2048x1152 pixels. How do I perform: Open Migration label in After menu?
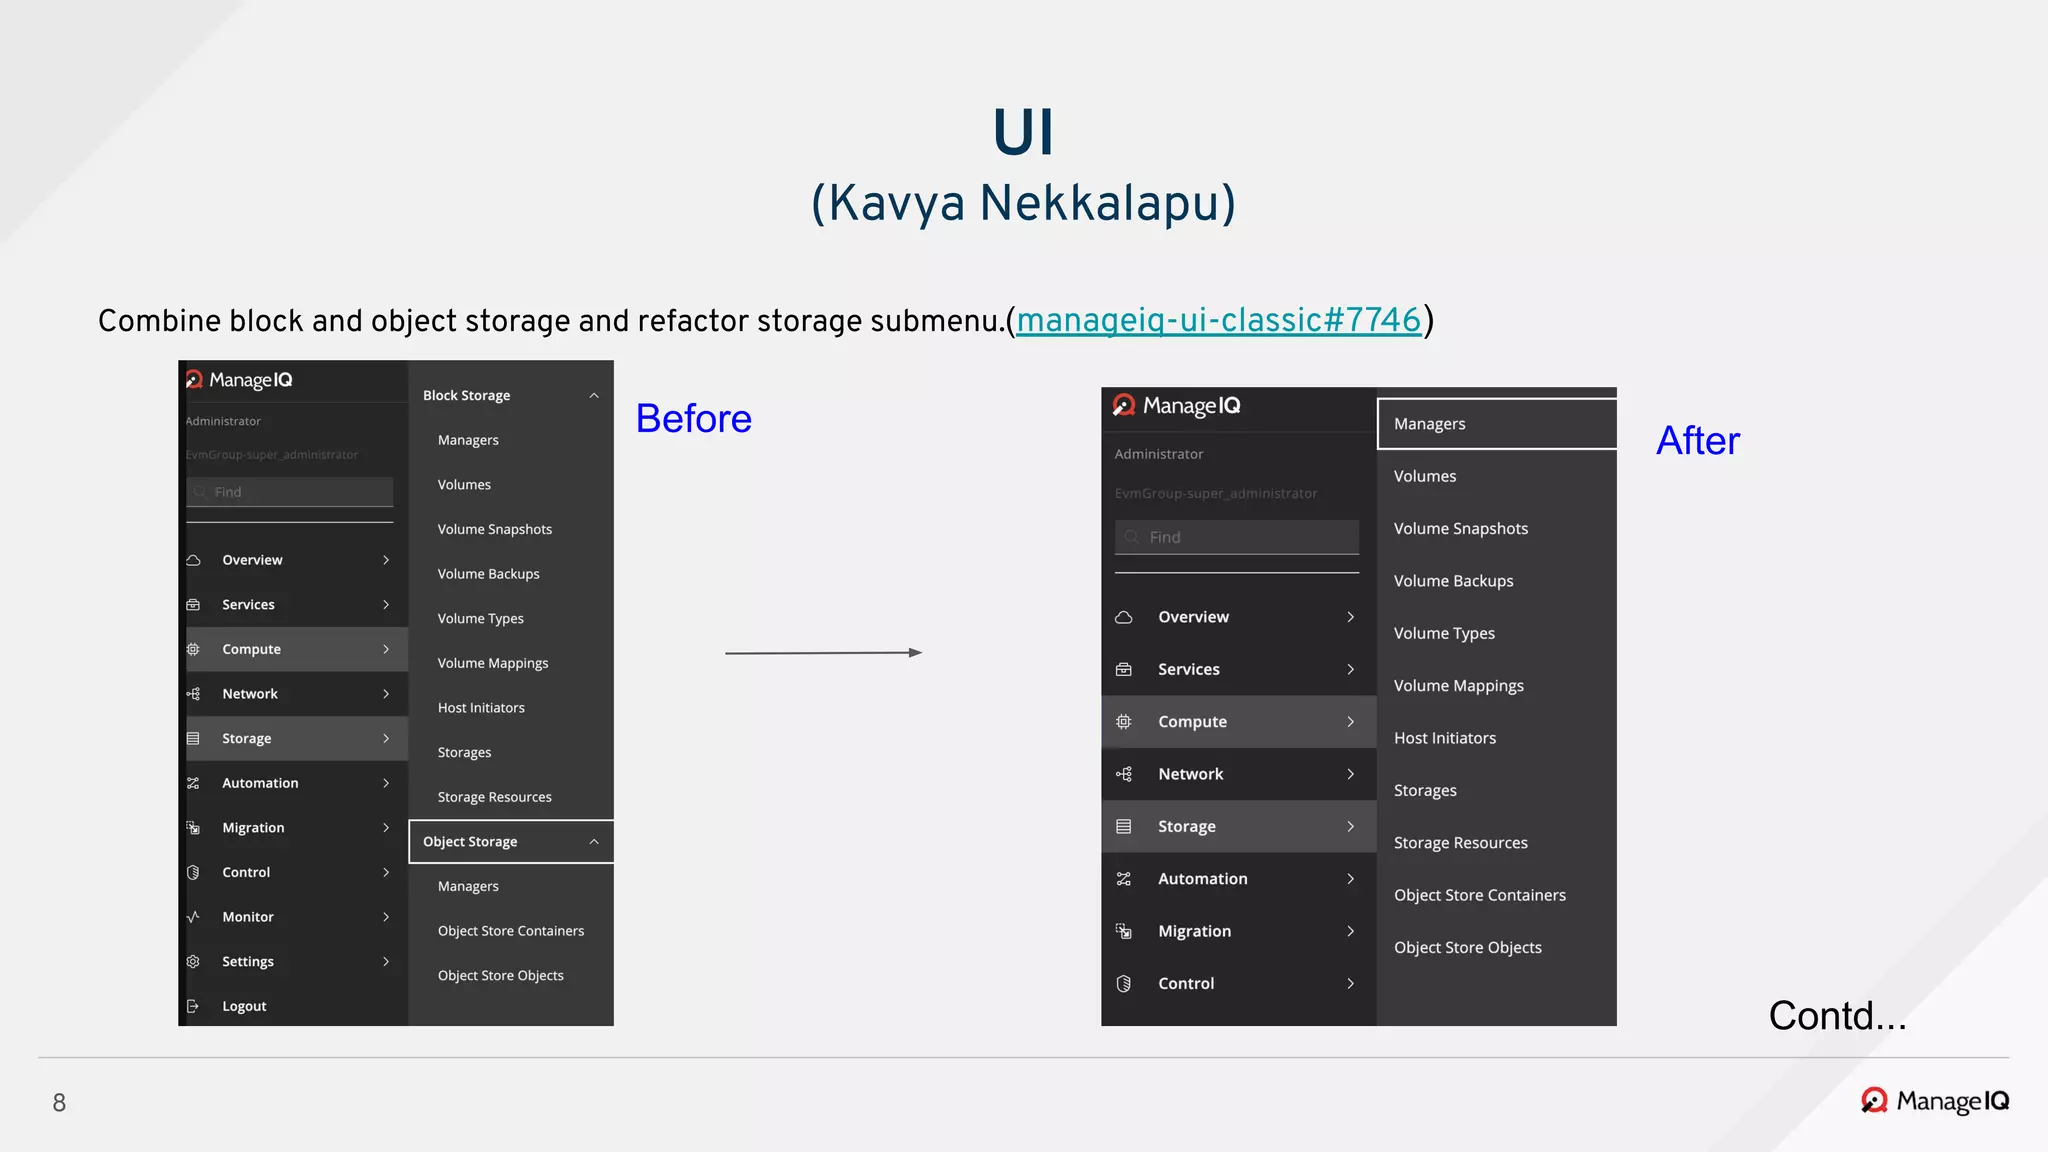(x=1195, y=931)
